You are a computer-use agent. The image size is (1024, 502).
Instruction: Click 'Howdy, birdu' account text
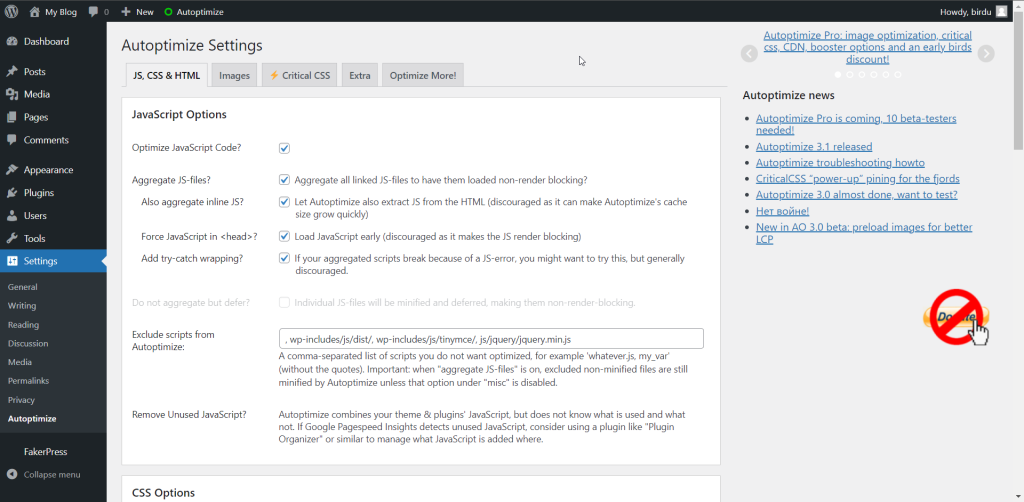pos(965,12)
